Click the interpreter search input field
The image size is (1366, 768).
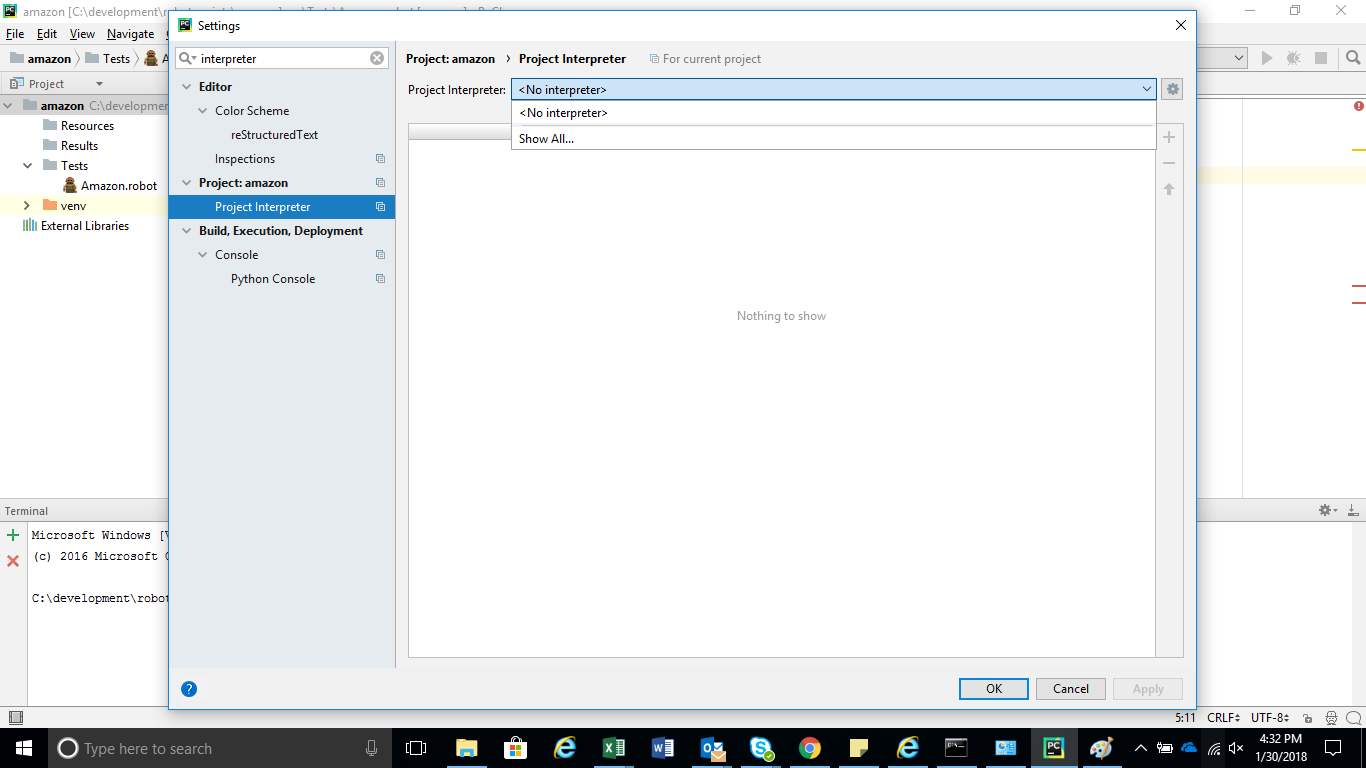click(280, 58)
